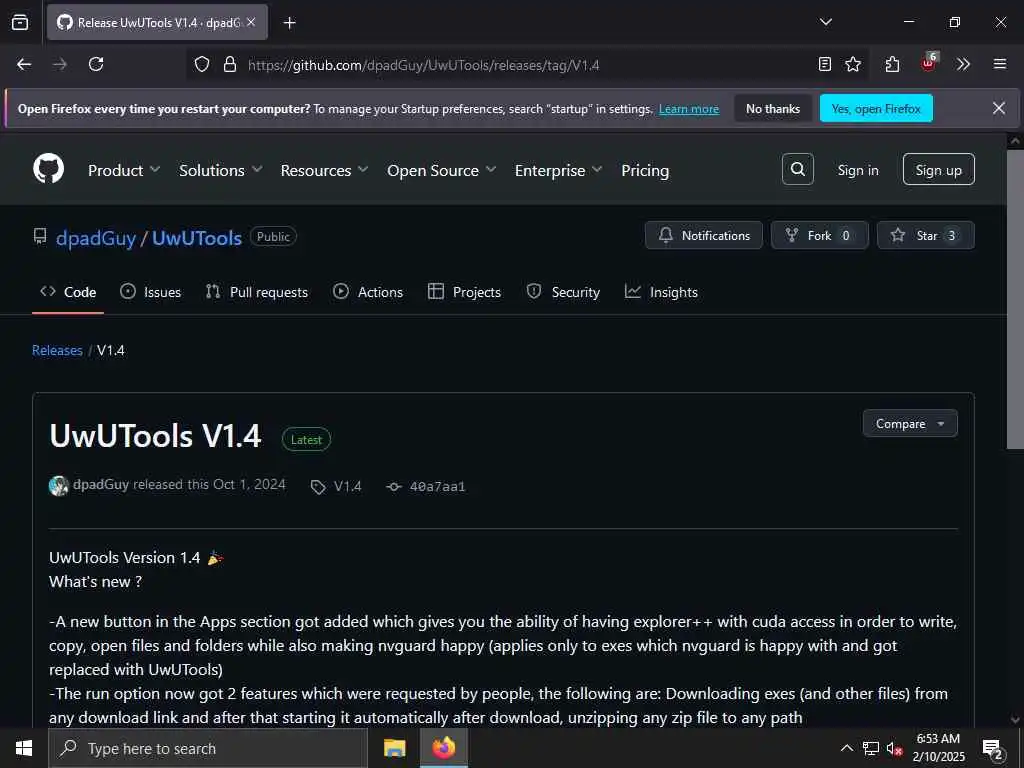Toggle reader view icon in address bar
The height and width of the screenshot is (768, 1024).
pos(825,64)
